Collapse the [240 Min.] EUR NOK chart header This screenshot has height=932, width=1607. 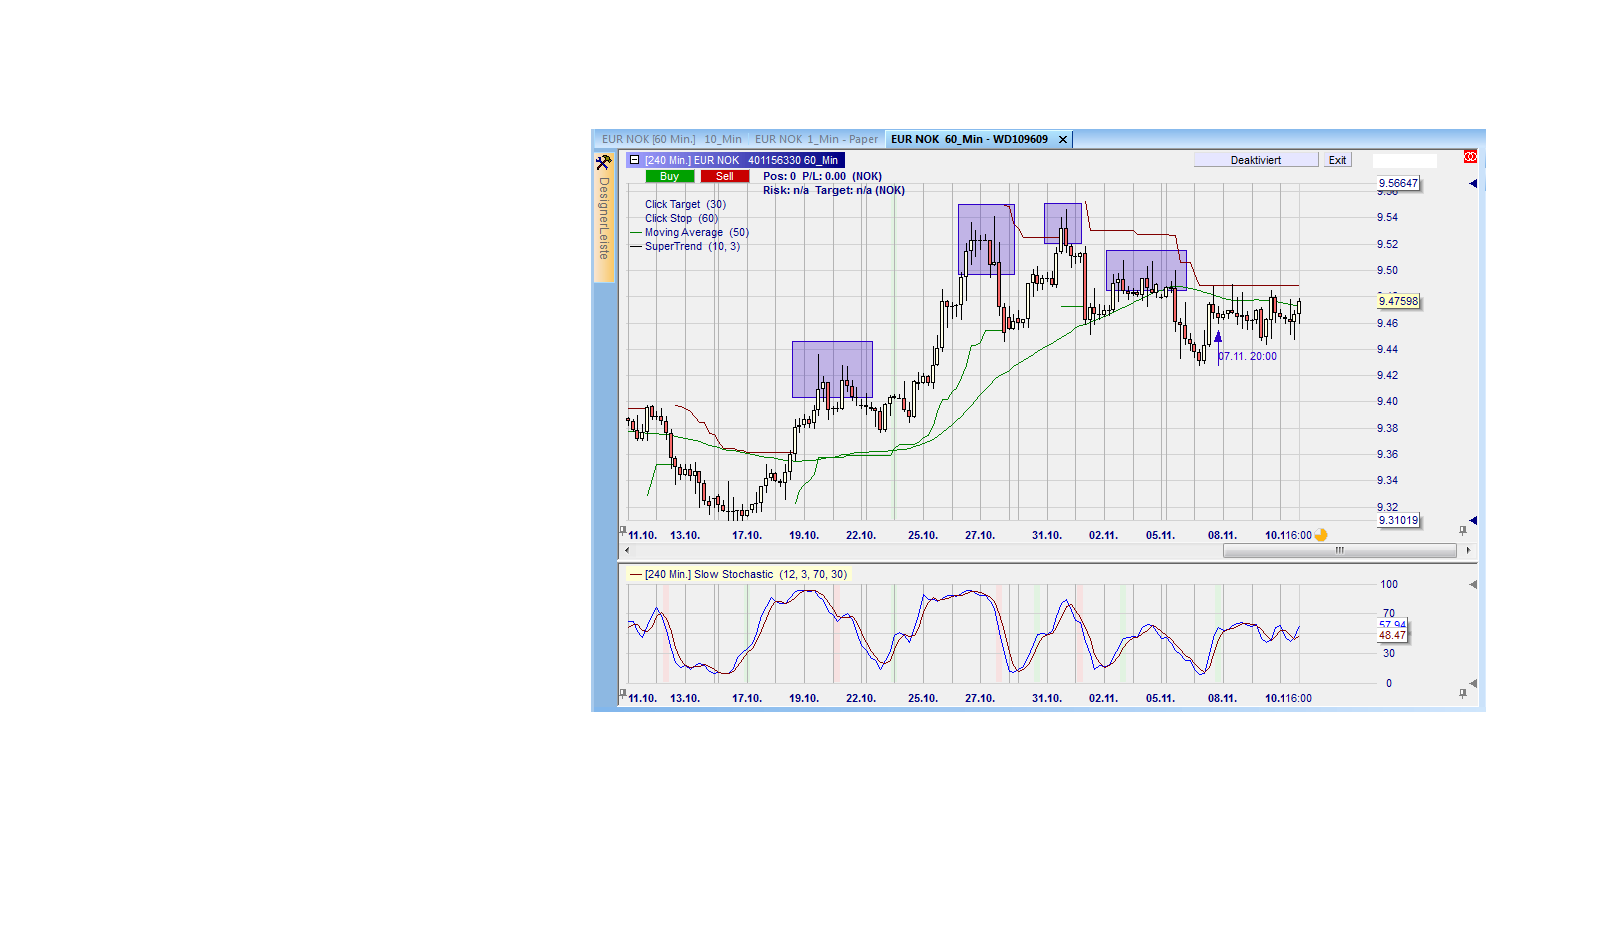[633, 160]
